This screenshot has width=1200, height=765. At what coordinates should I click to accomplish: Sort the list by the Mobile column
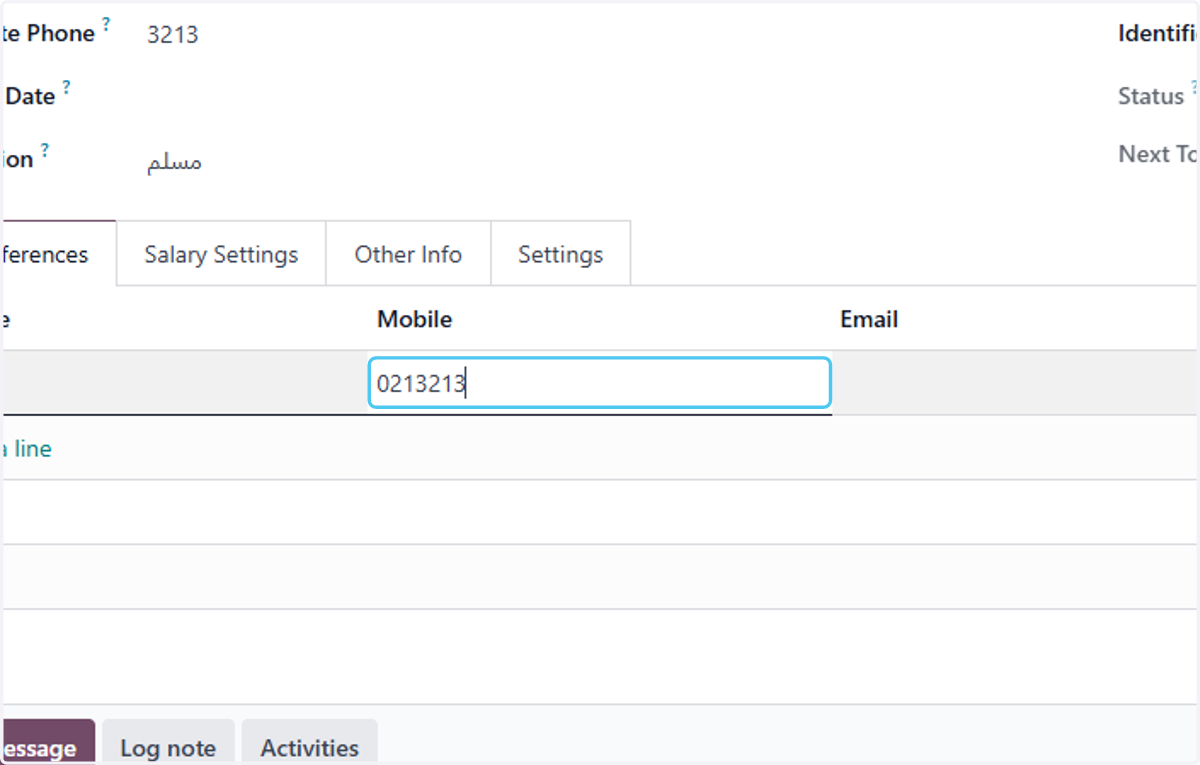(414, 319)
